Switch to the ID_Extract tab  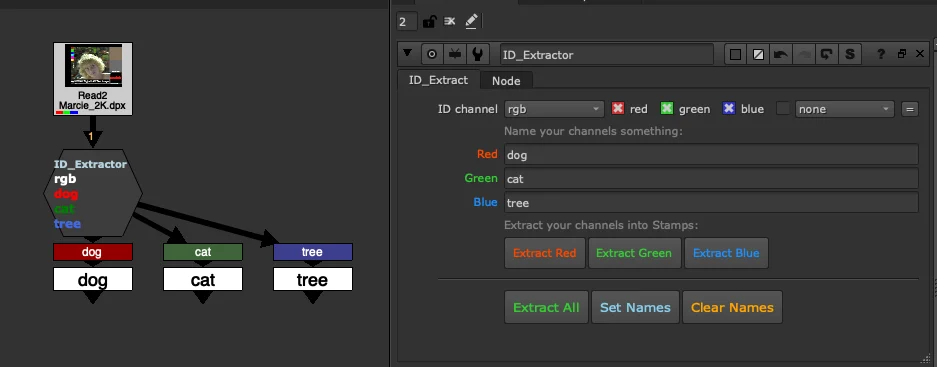tap(439, 79)
